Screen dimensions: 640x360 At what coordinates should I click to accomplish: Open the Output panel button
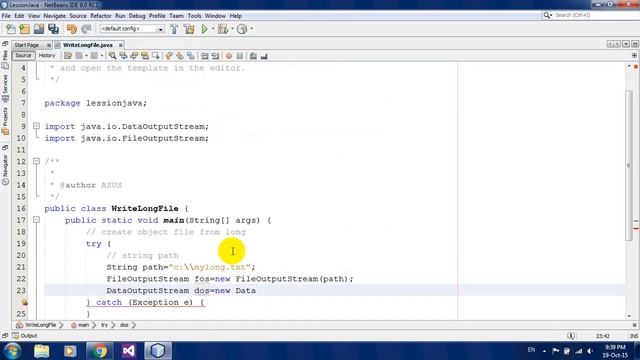(24, 336)
